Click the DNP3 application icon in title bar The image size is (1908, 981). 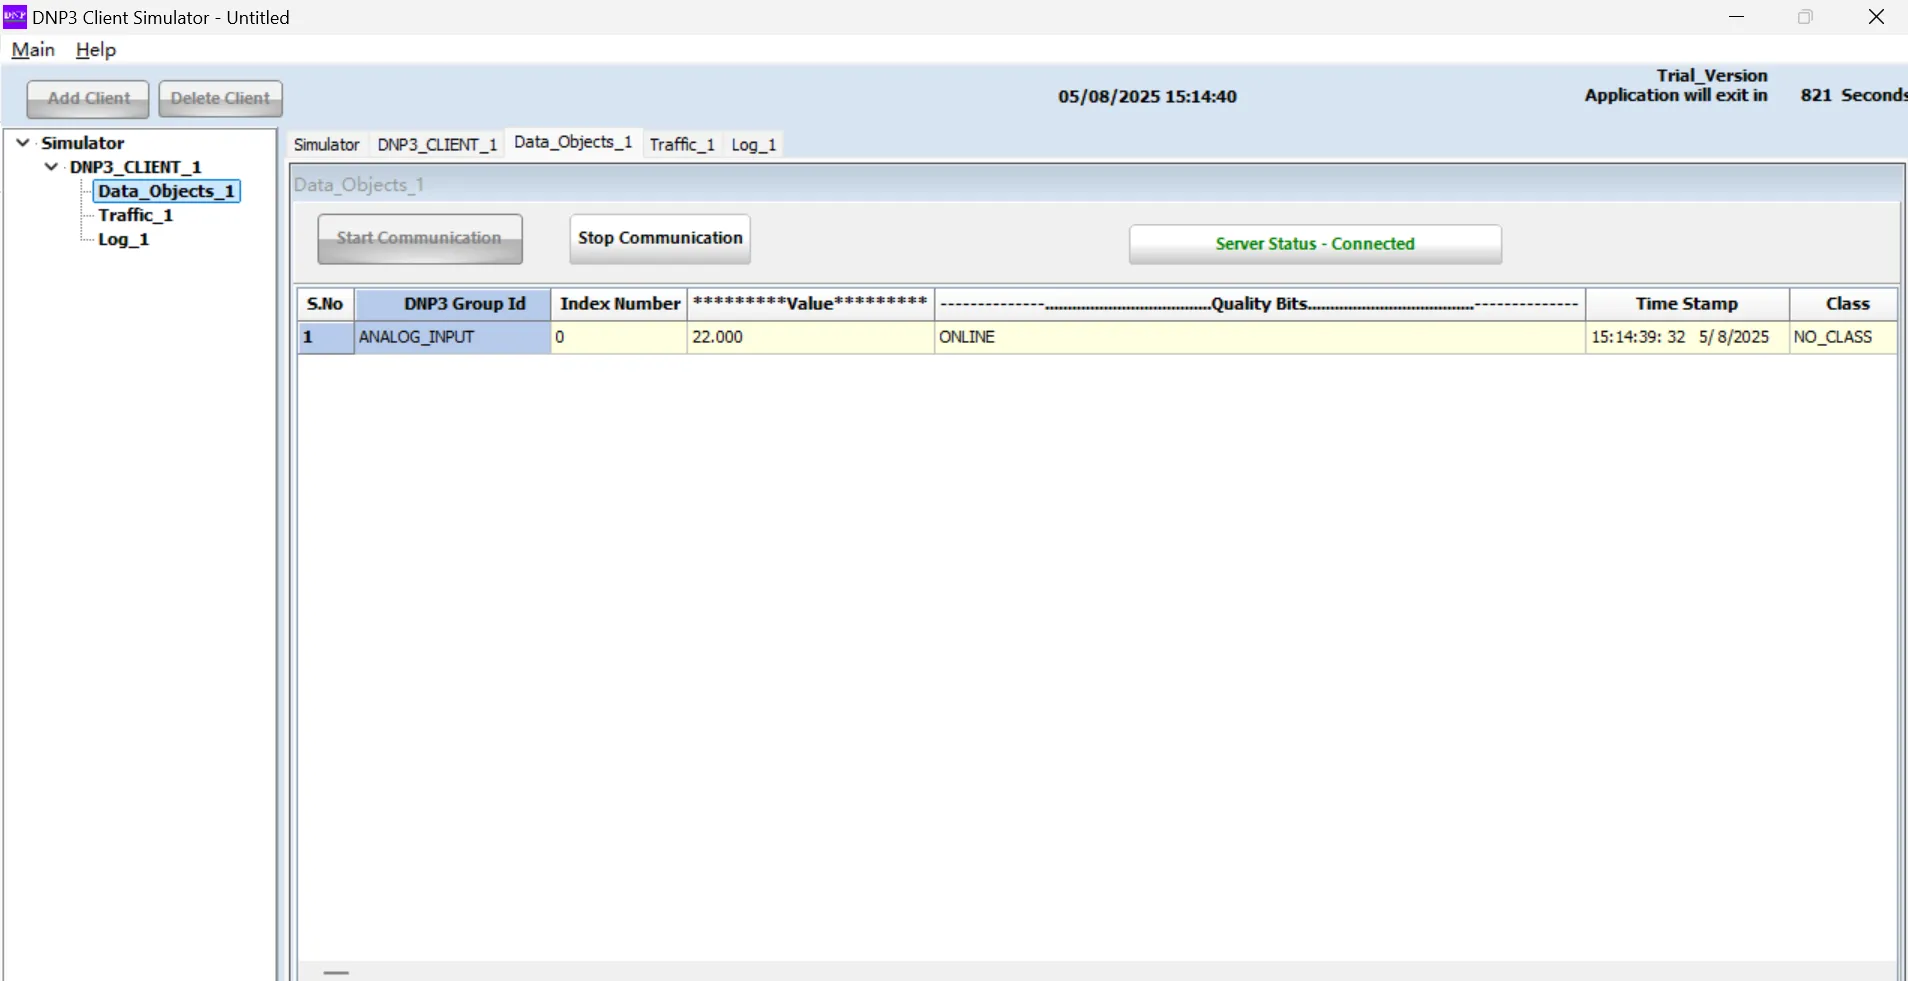pyautogui.click(x=15, y=17)
